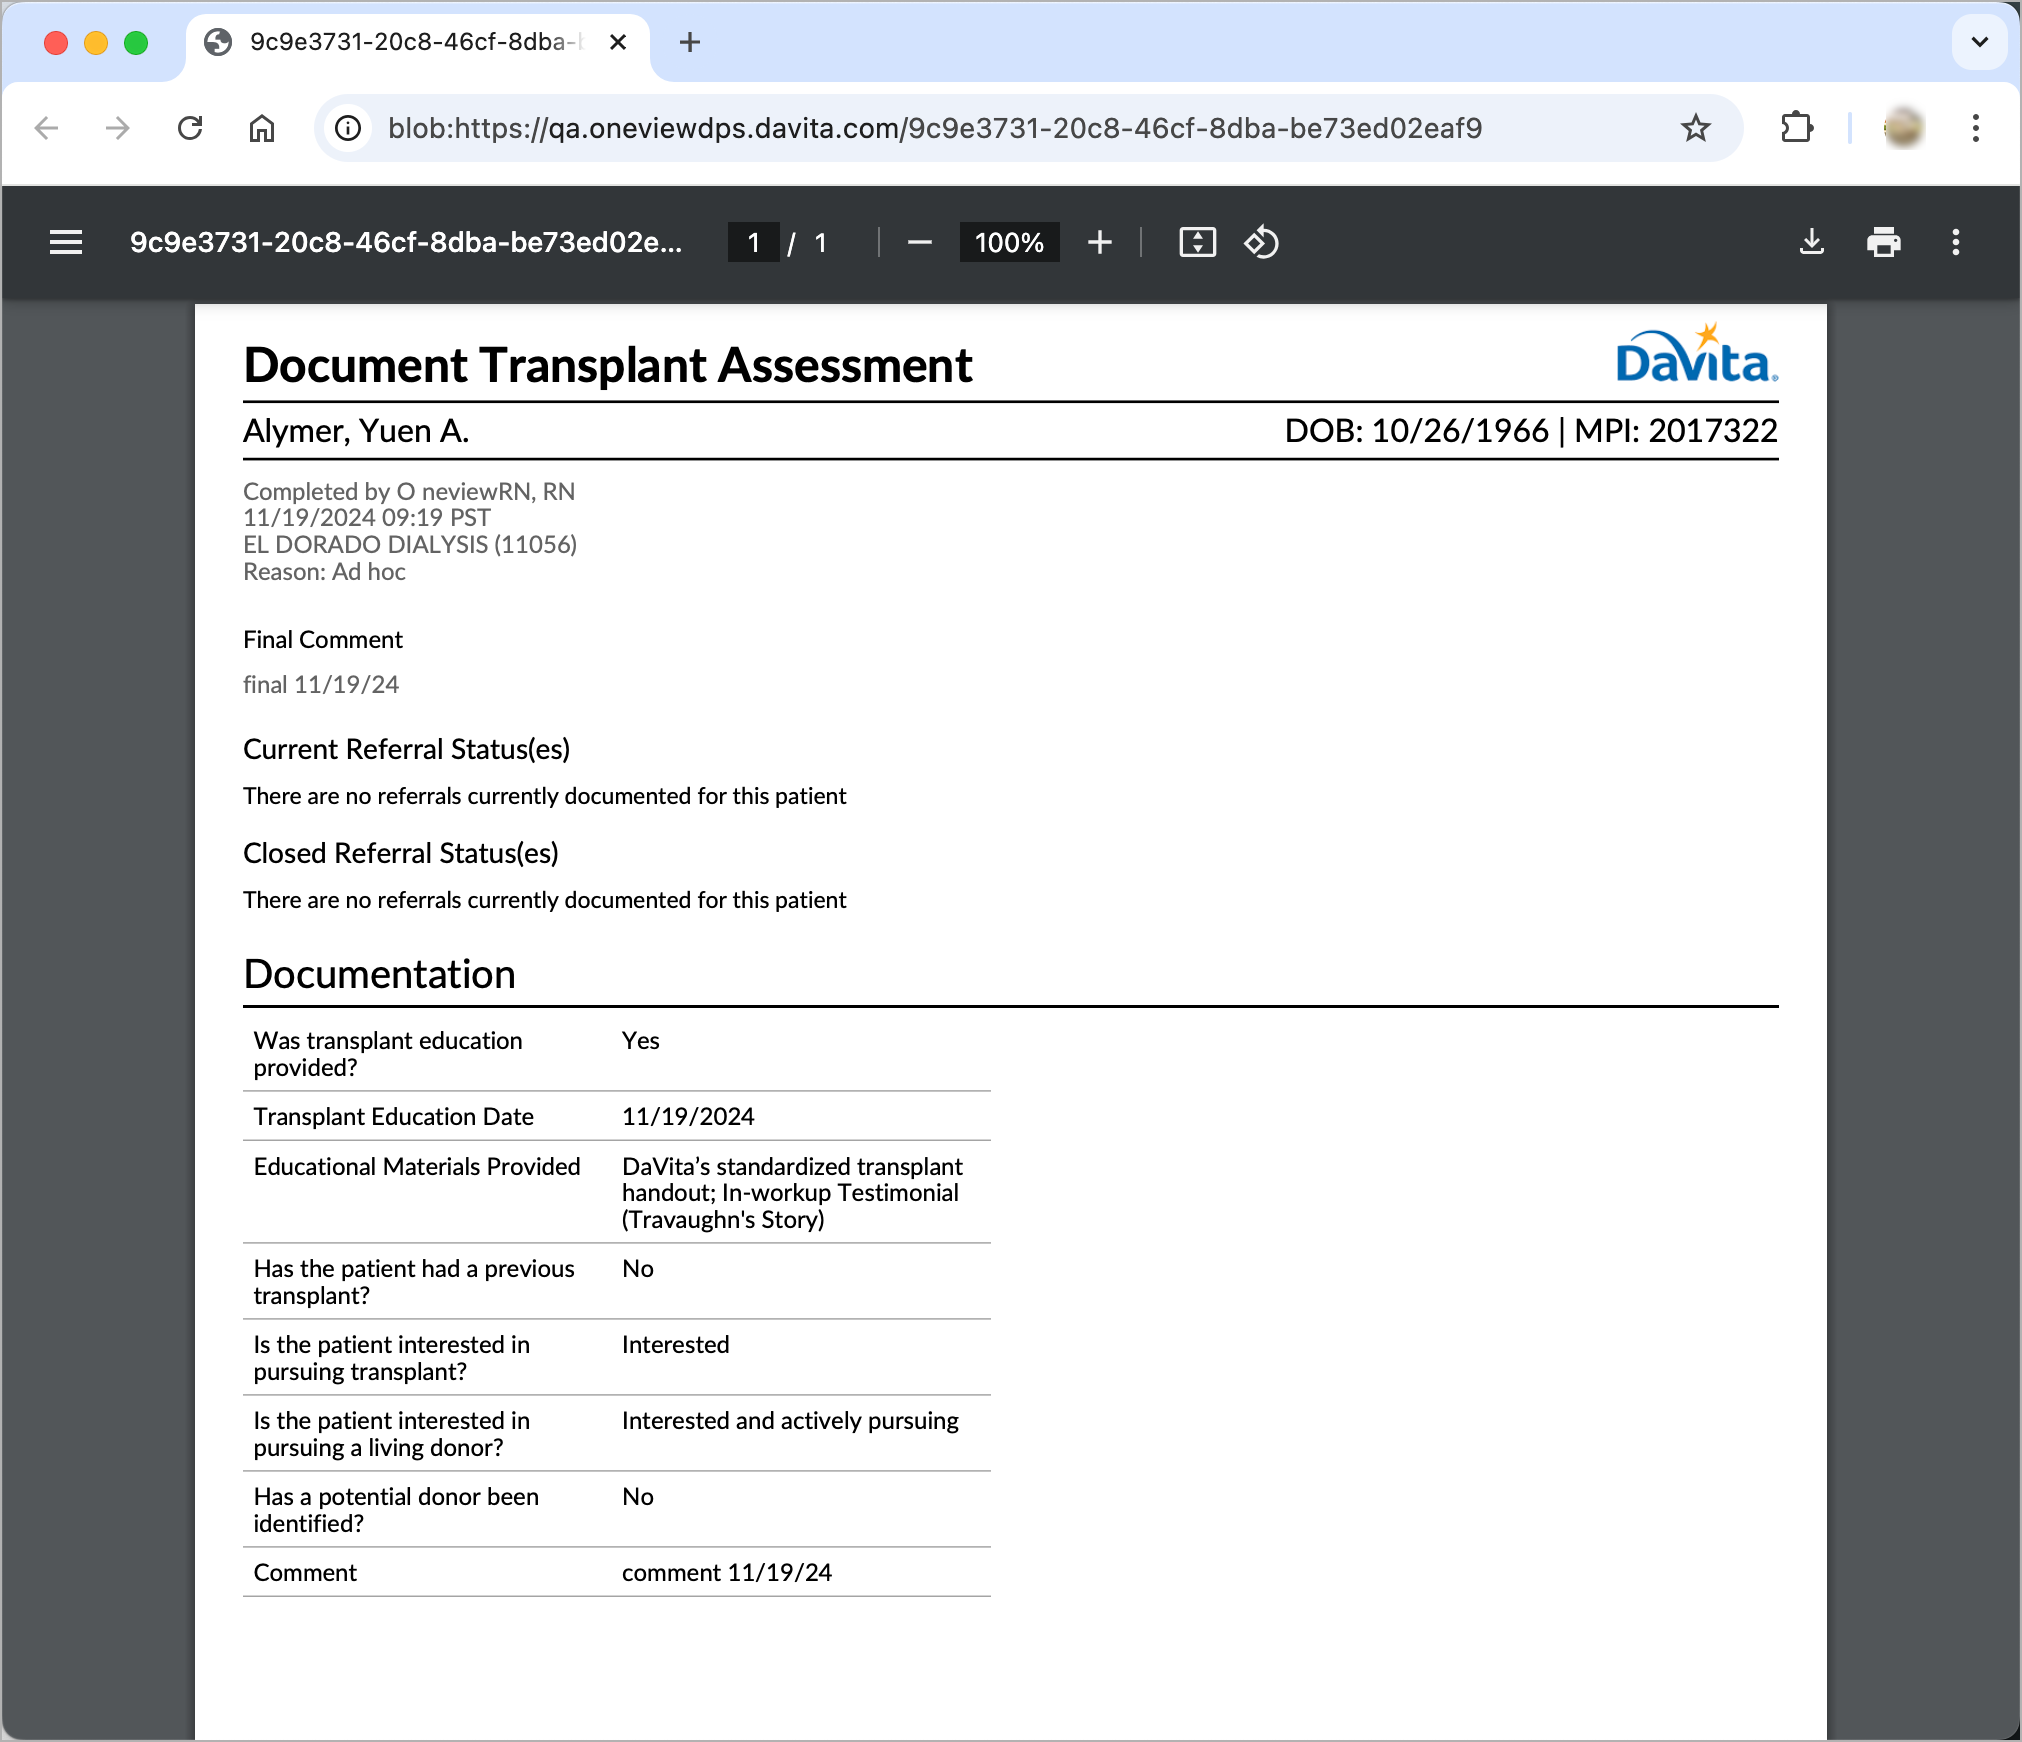The image size is (2022, 1742).
Task: Bookmark this page with star icon
Action: coord(1695,128)
